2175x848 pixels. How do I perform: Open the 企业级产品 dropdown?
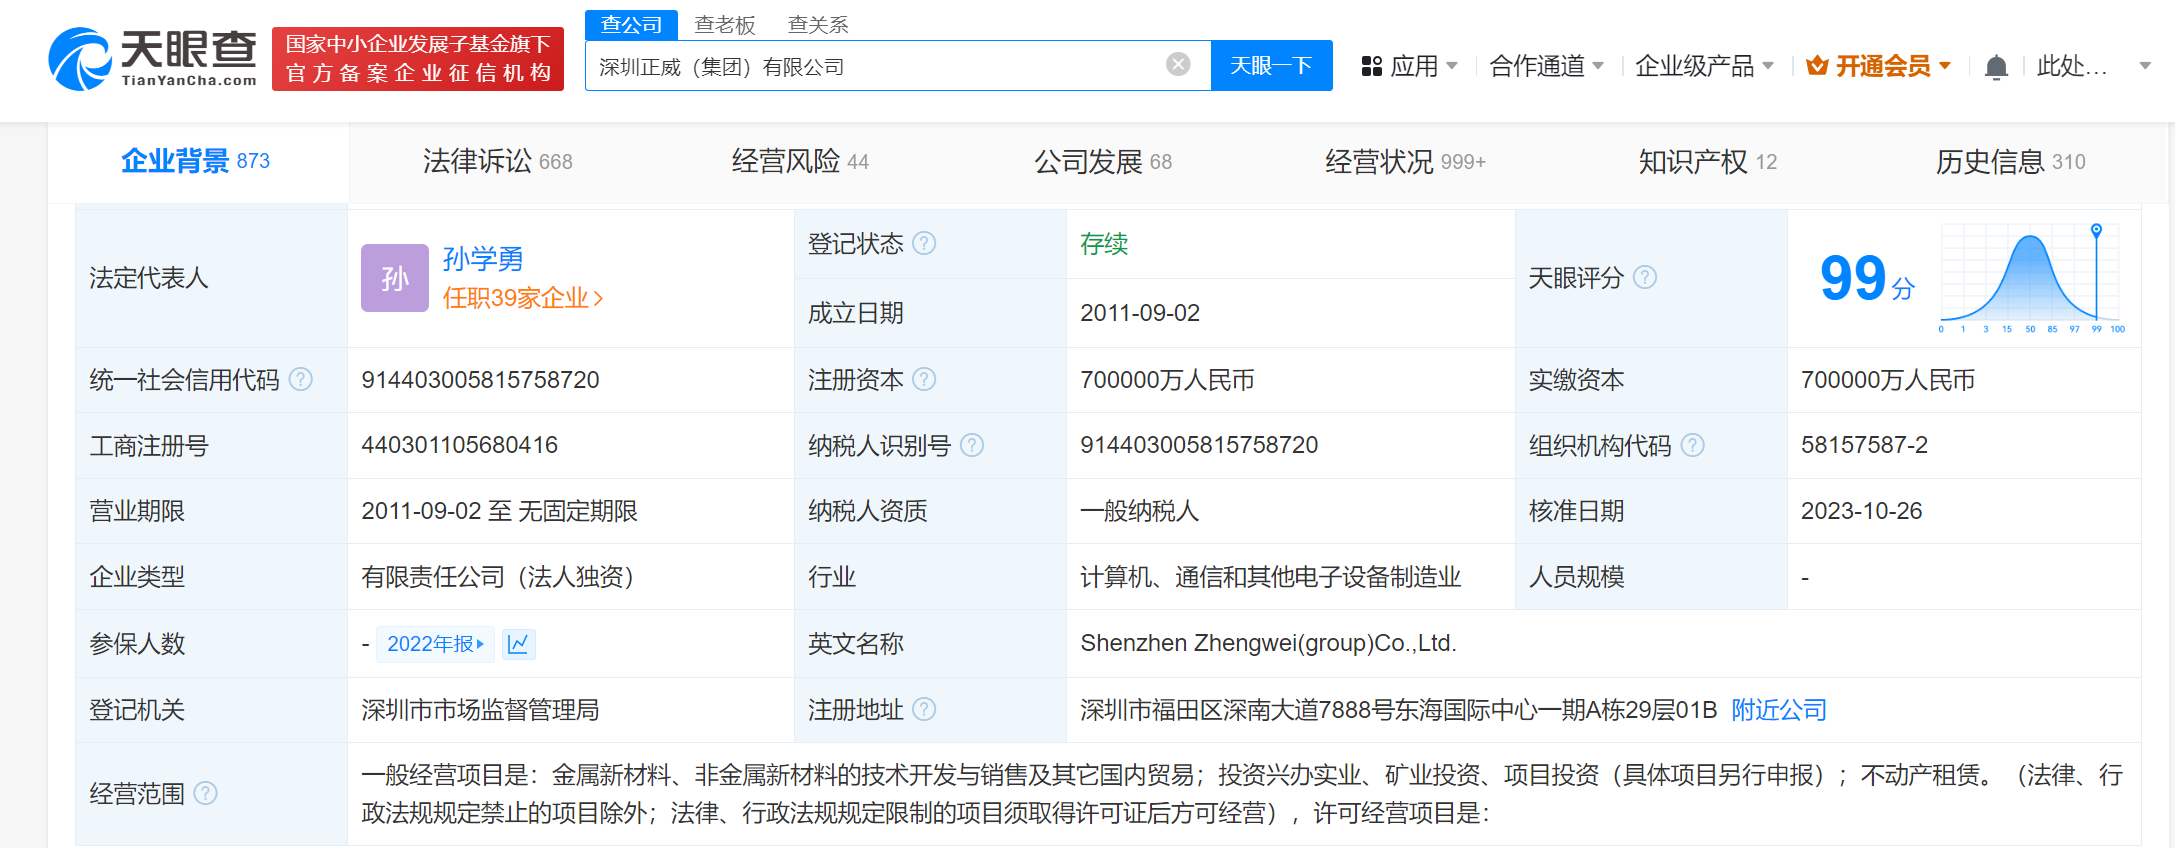[1704, 67]
